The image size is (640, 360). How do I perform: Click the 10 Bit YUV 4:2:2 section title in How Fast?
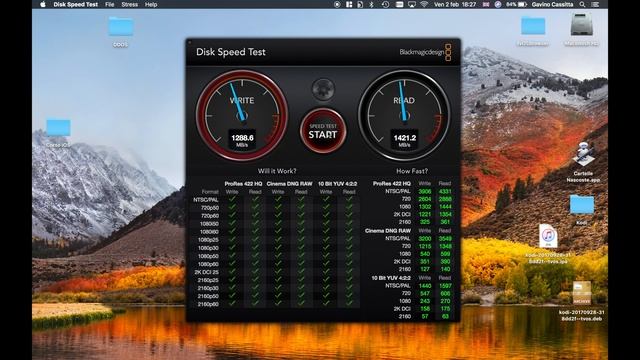pyautogui.click(x=391, y=278)
